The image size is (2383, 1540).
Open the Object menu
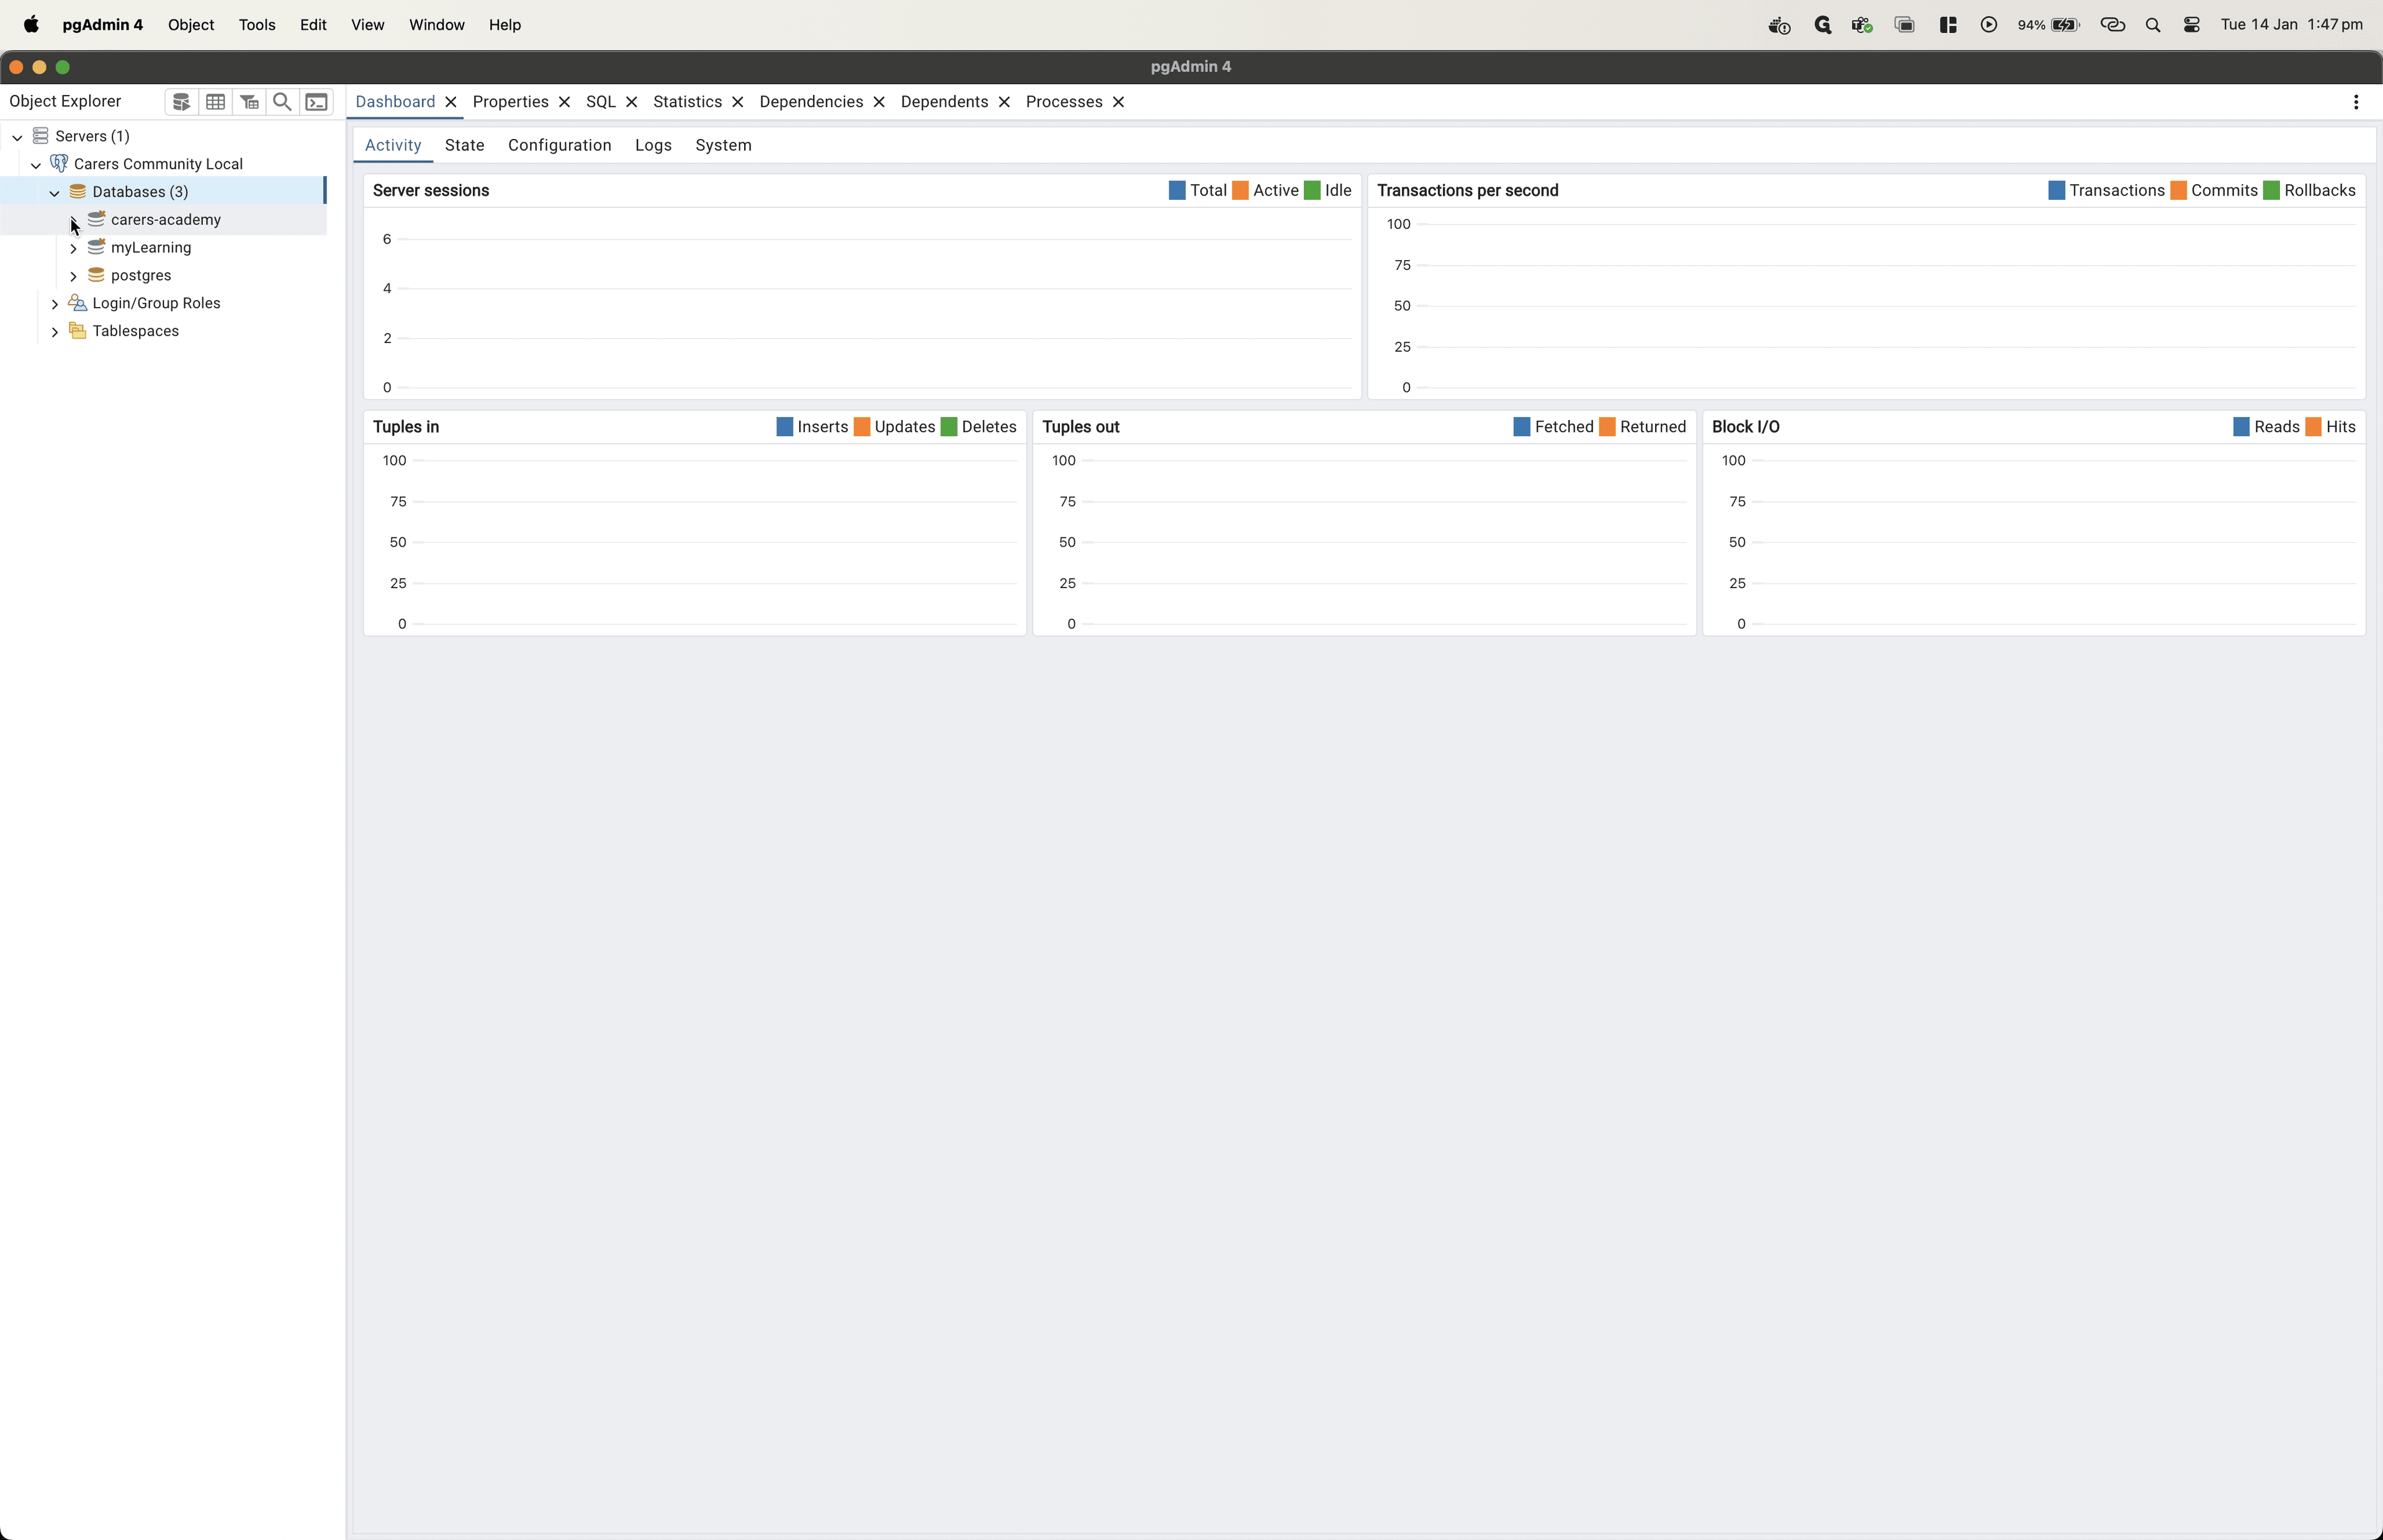tap(191, 25)
